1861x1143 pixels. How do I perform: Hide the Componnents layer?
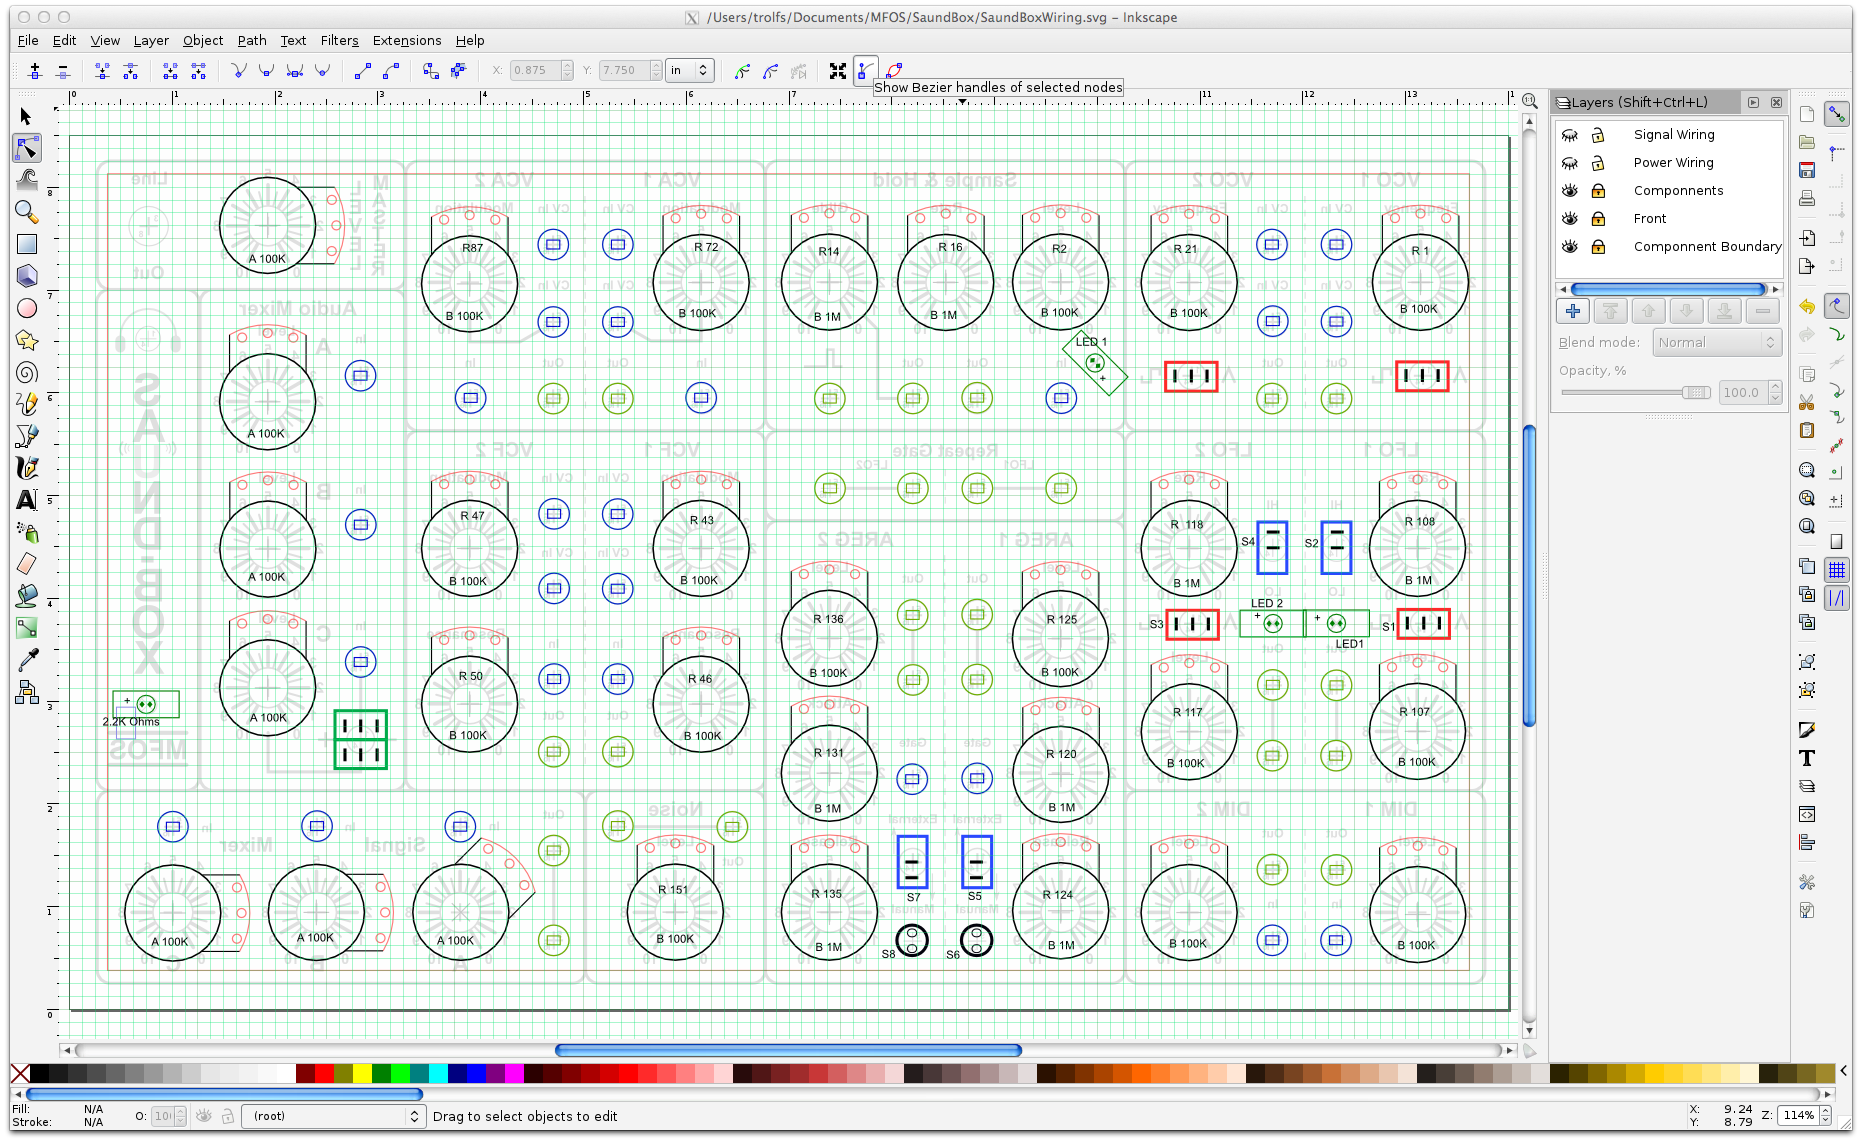(x=1570, y=191)
